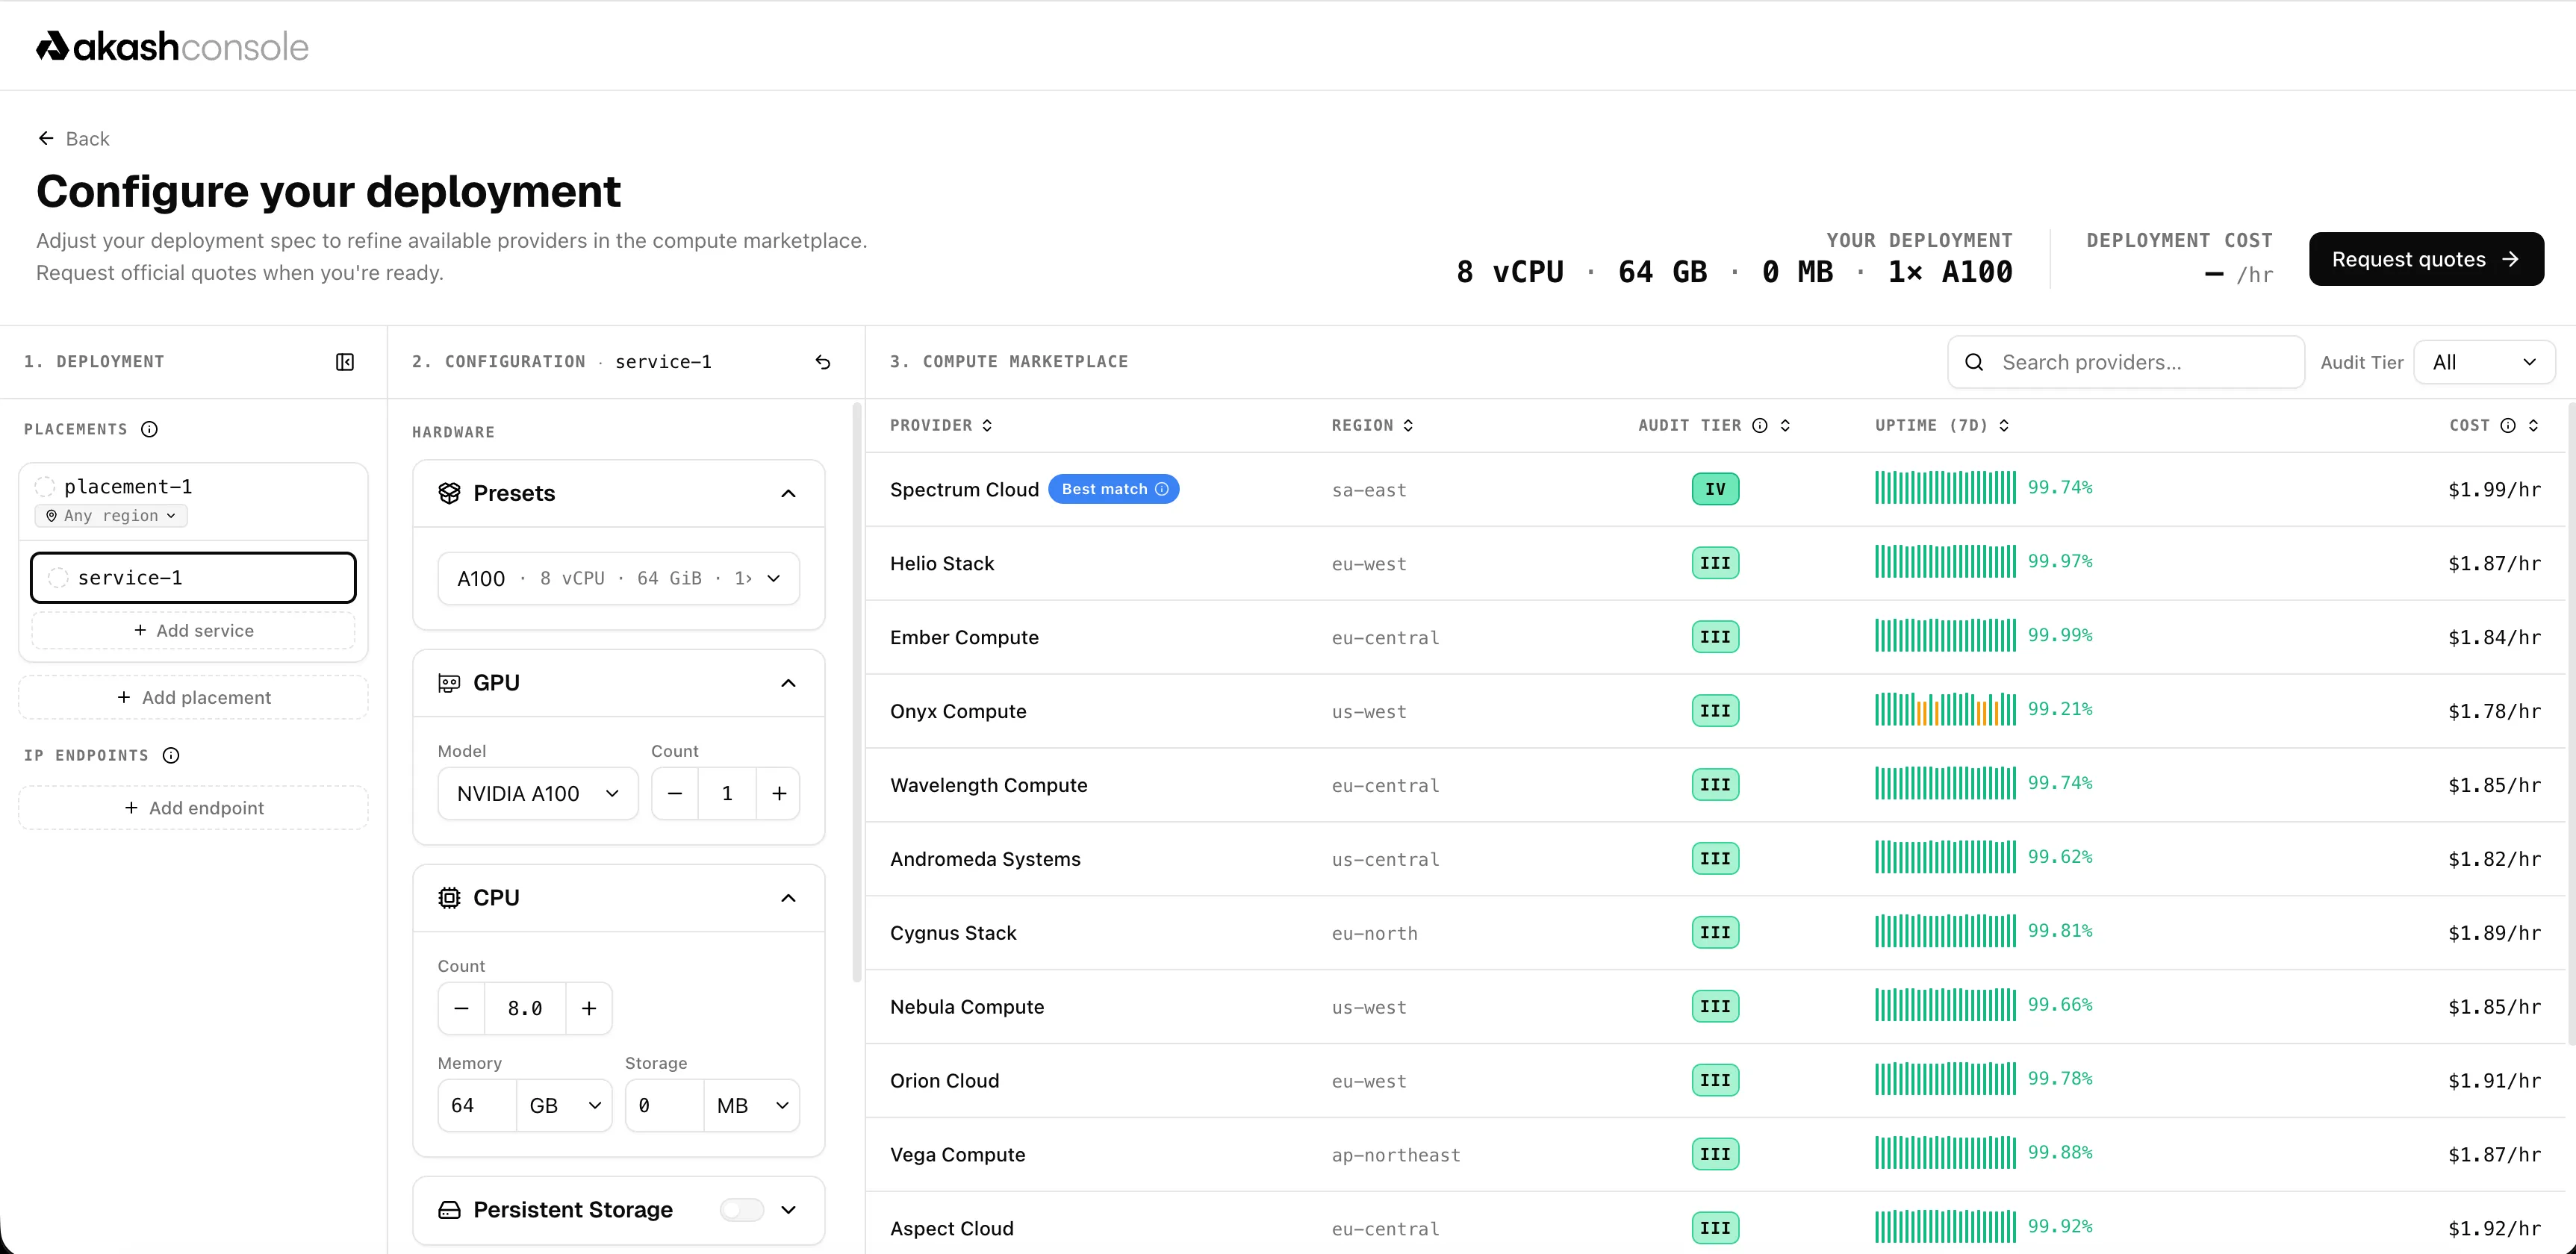Screen dimensions: 2576x1254
Task: Sort by Region column
Action: pyautogui.click(x=1372, y=425)
